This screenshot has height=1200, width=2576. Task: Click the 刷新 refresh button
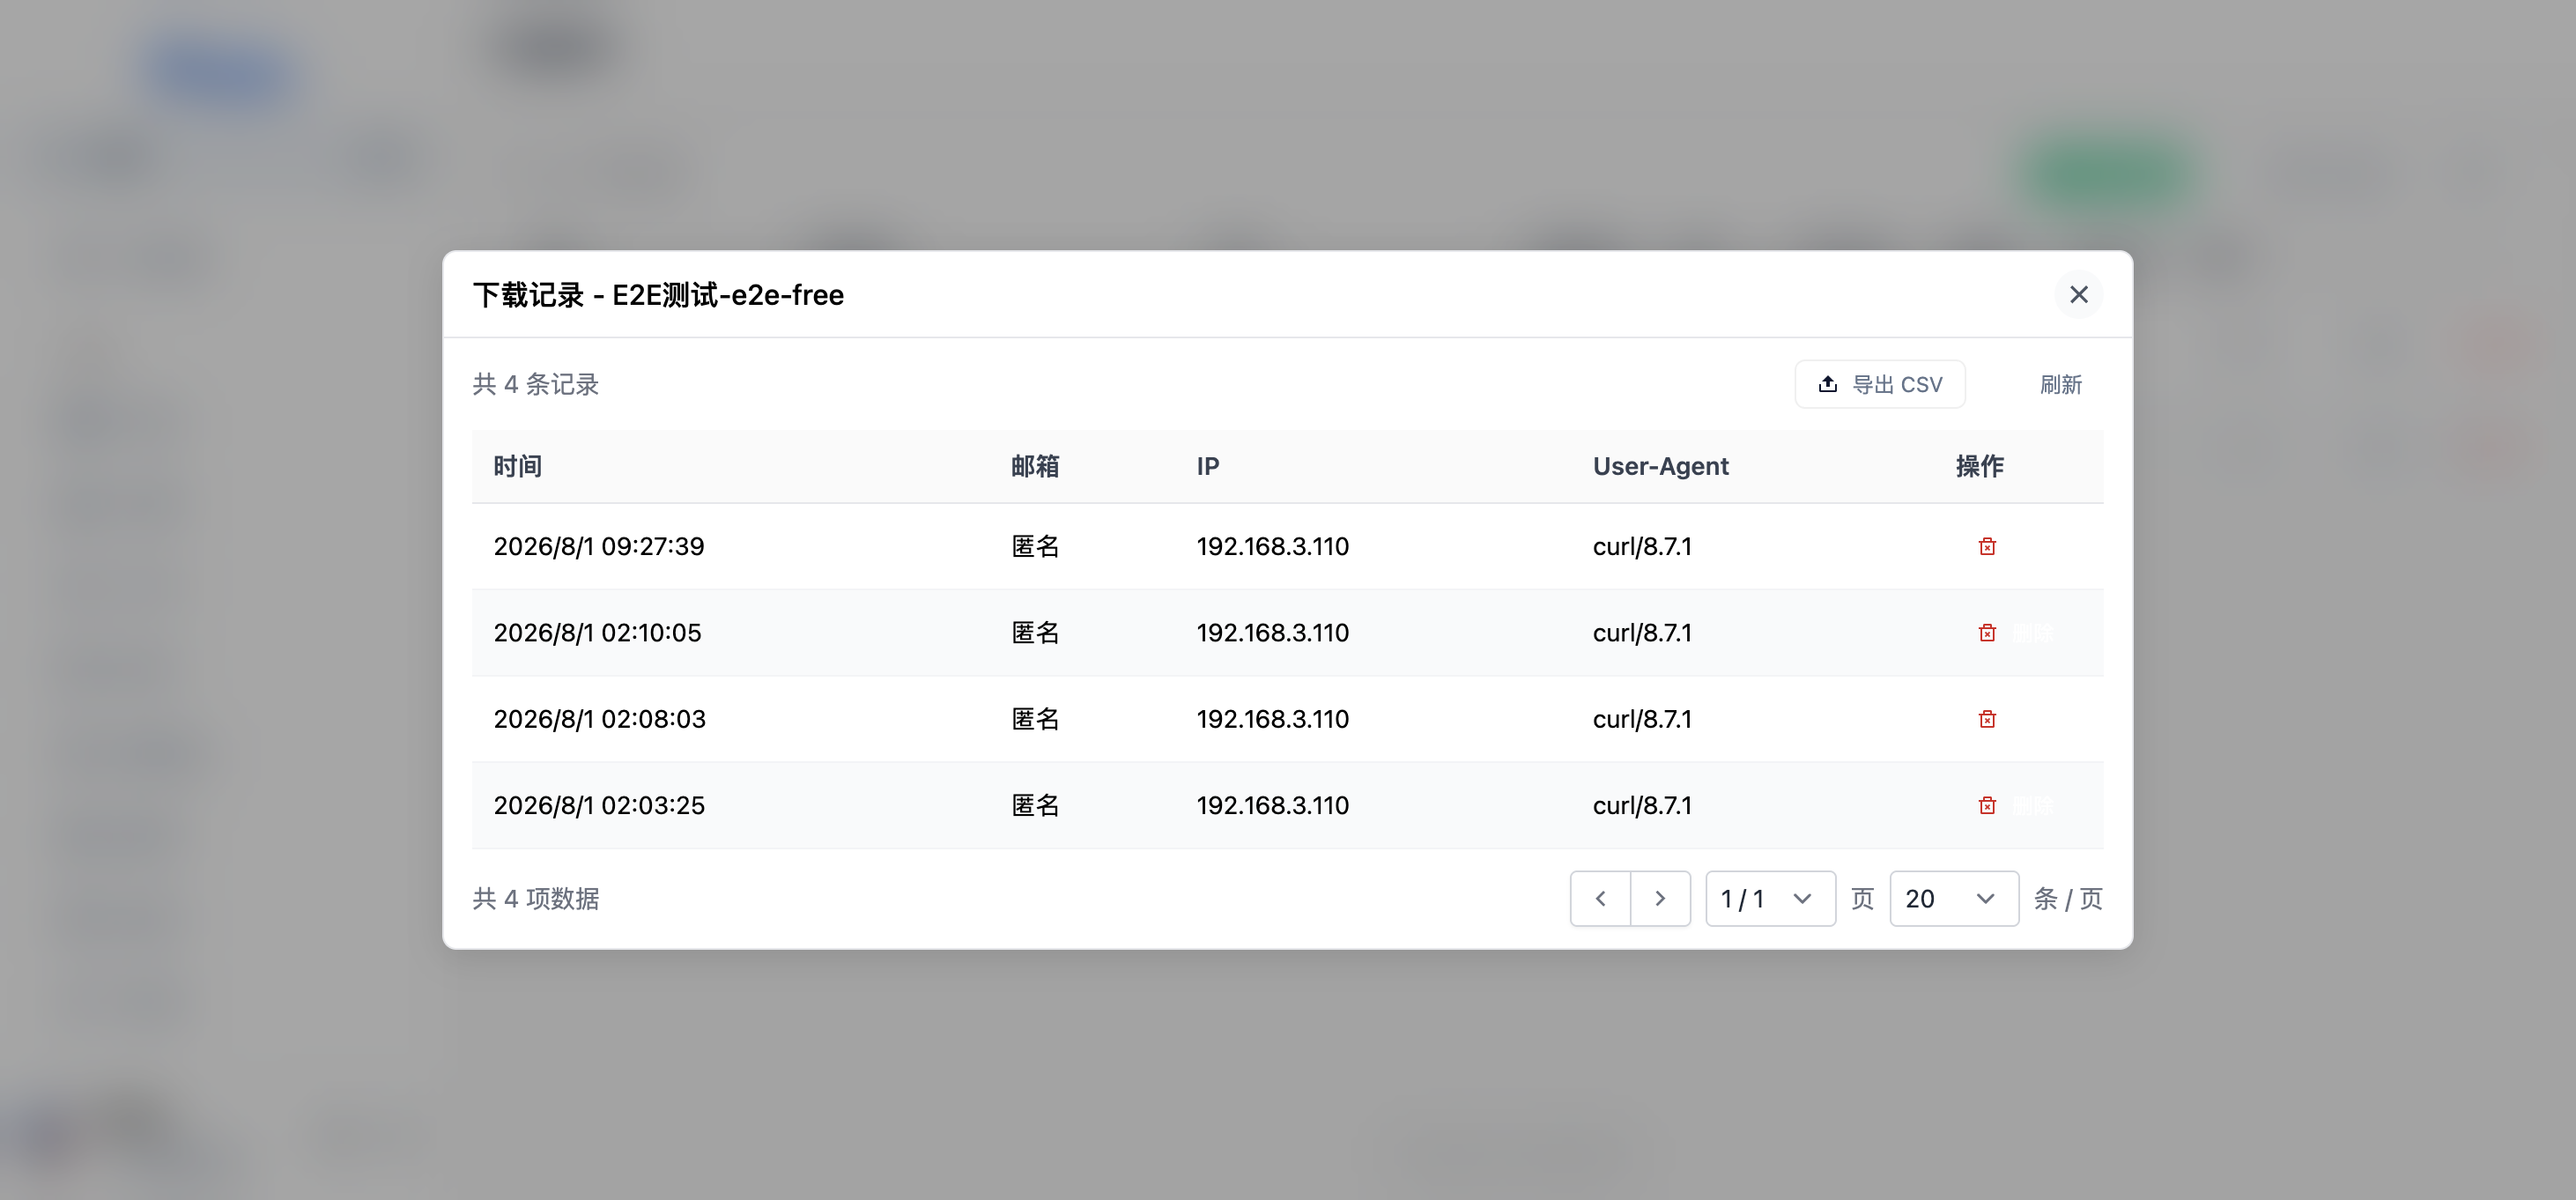[x=2060, y=384]
